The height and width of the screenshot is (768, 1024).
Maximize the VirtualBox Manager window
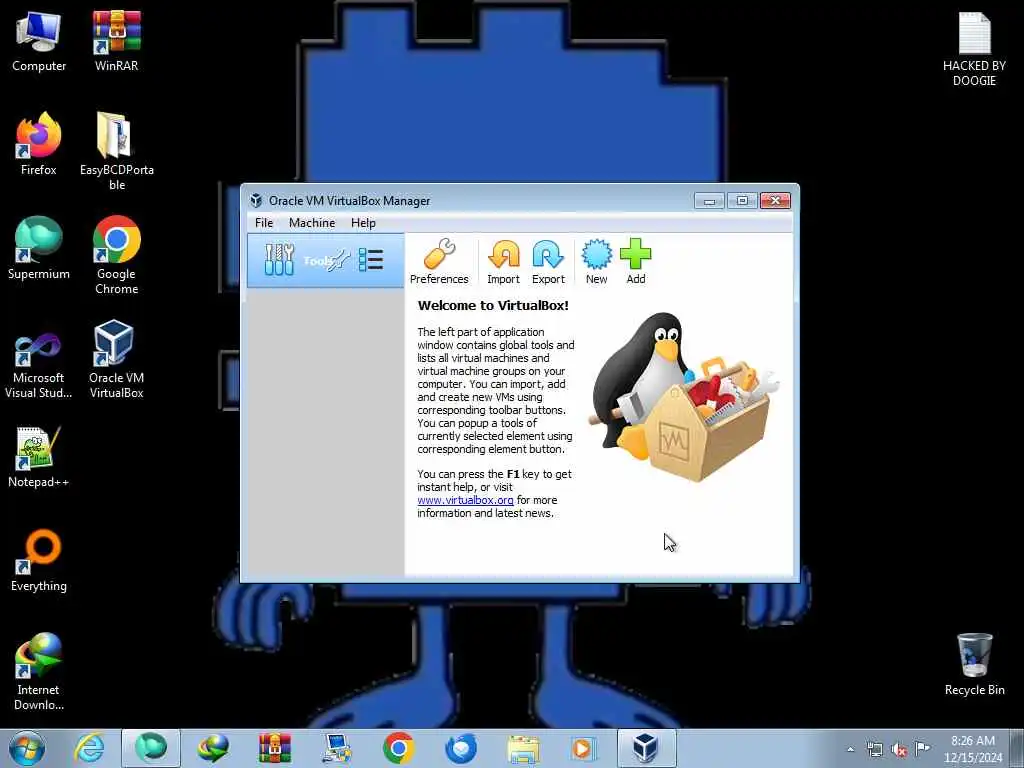click(742, 200)
